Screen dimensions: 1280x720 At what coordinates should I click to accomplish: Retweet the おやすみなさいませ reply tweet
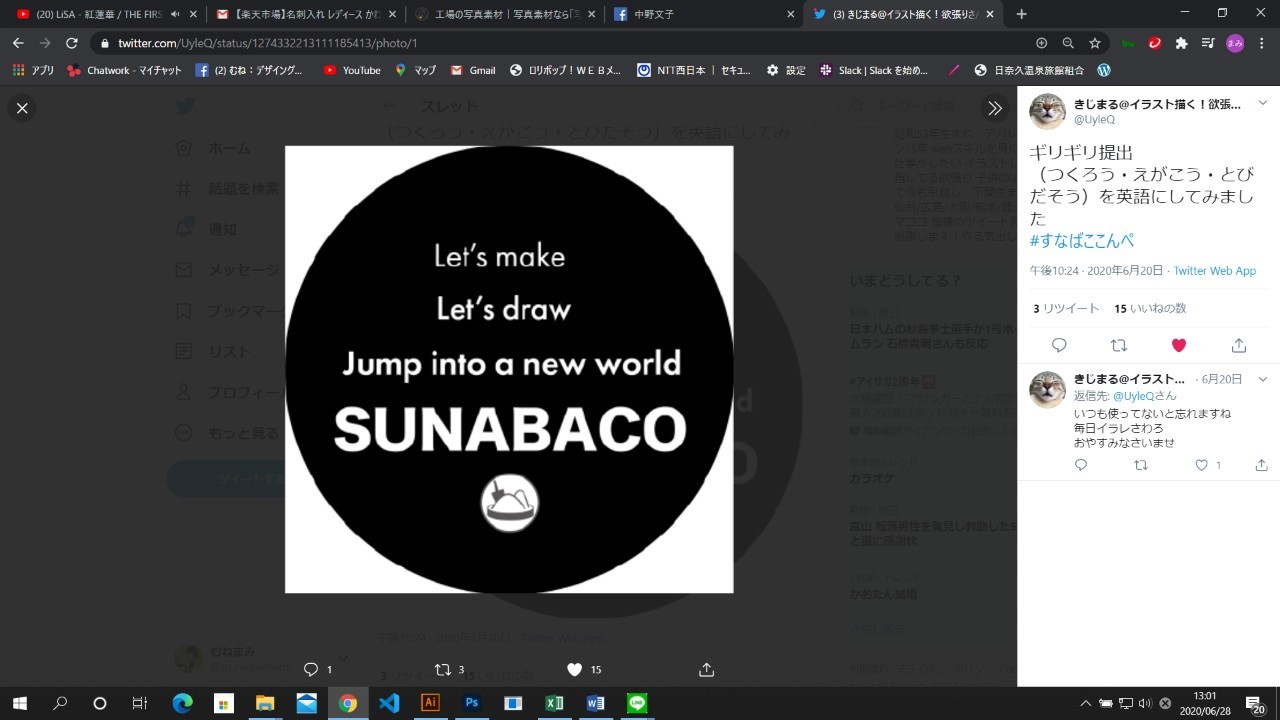(1141, 465)
